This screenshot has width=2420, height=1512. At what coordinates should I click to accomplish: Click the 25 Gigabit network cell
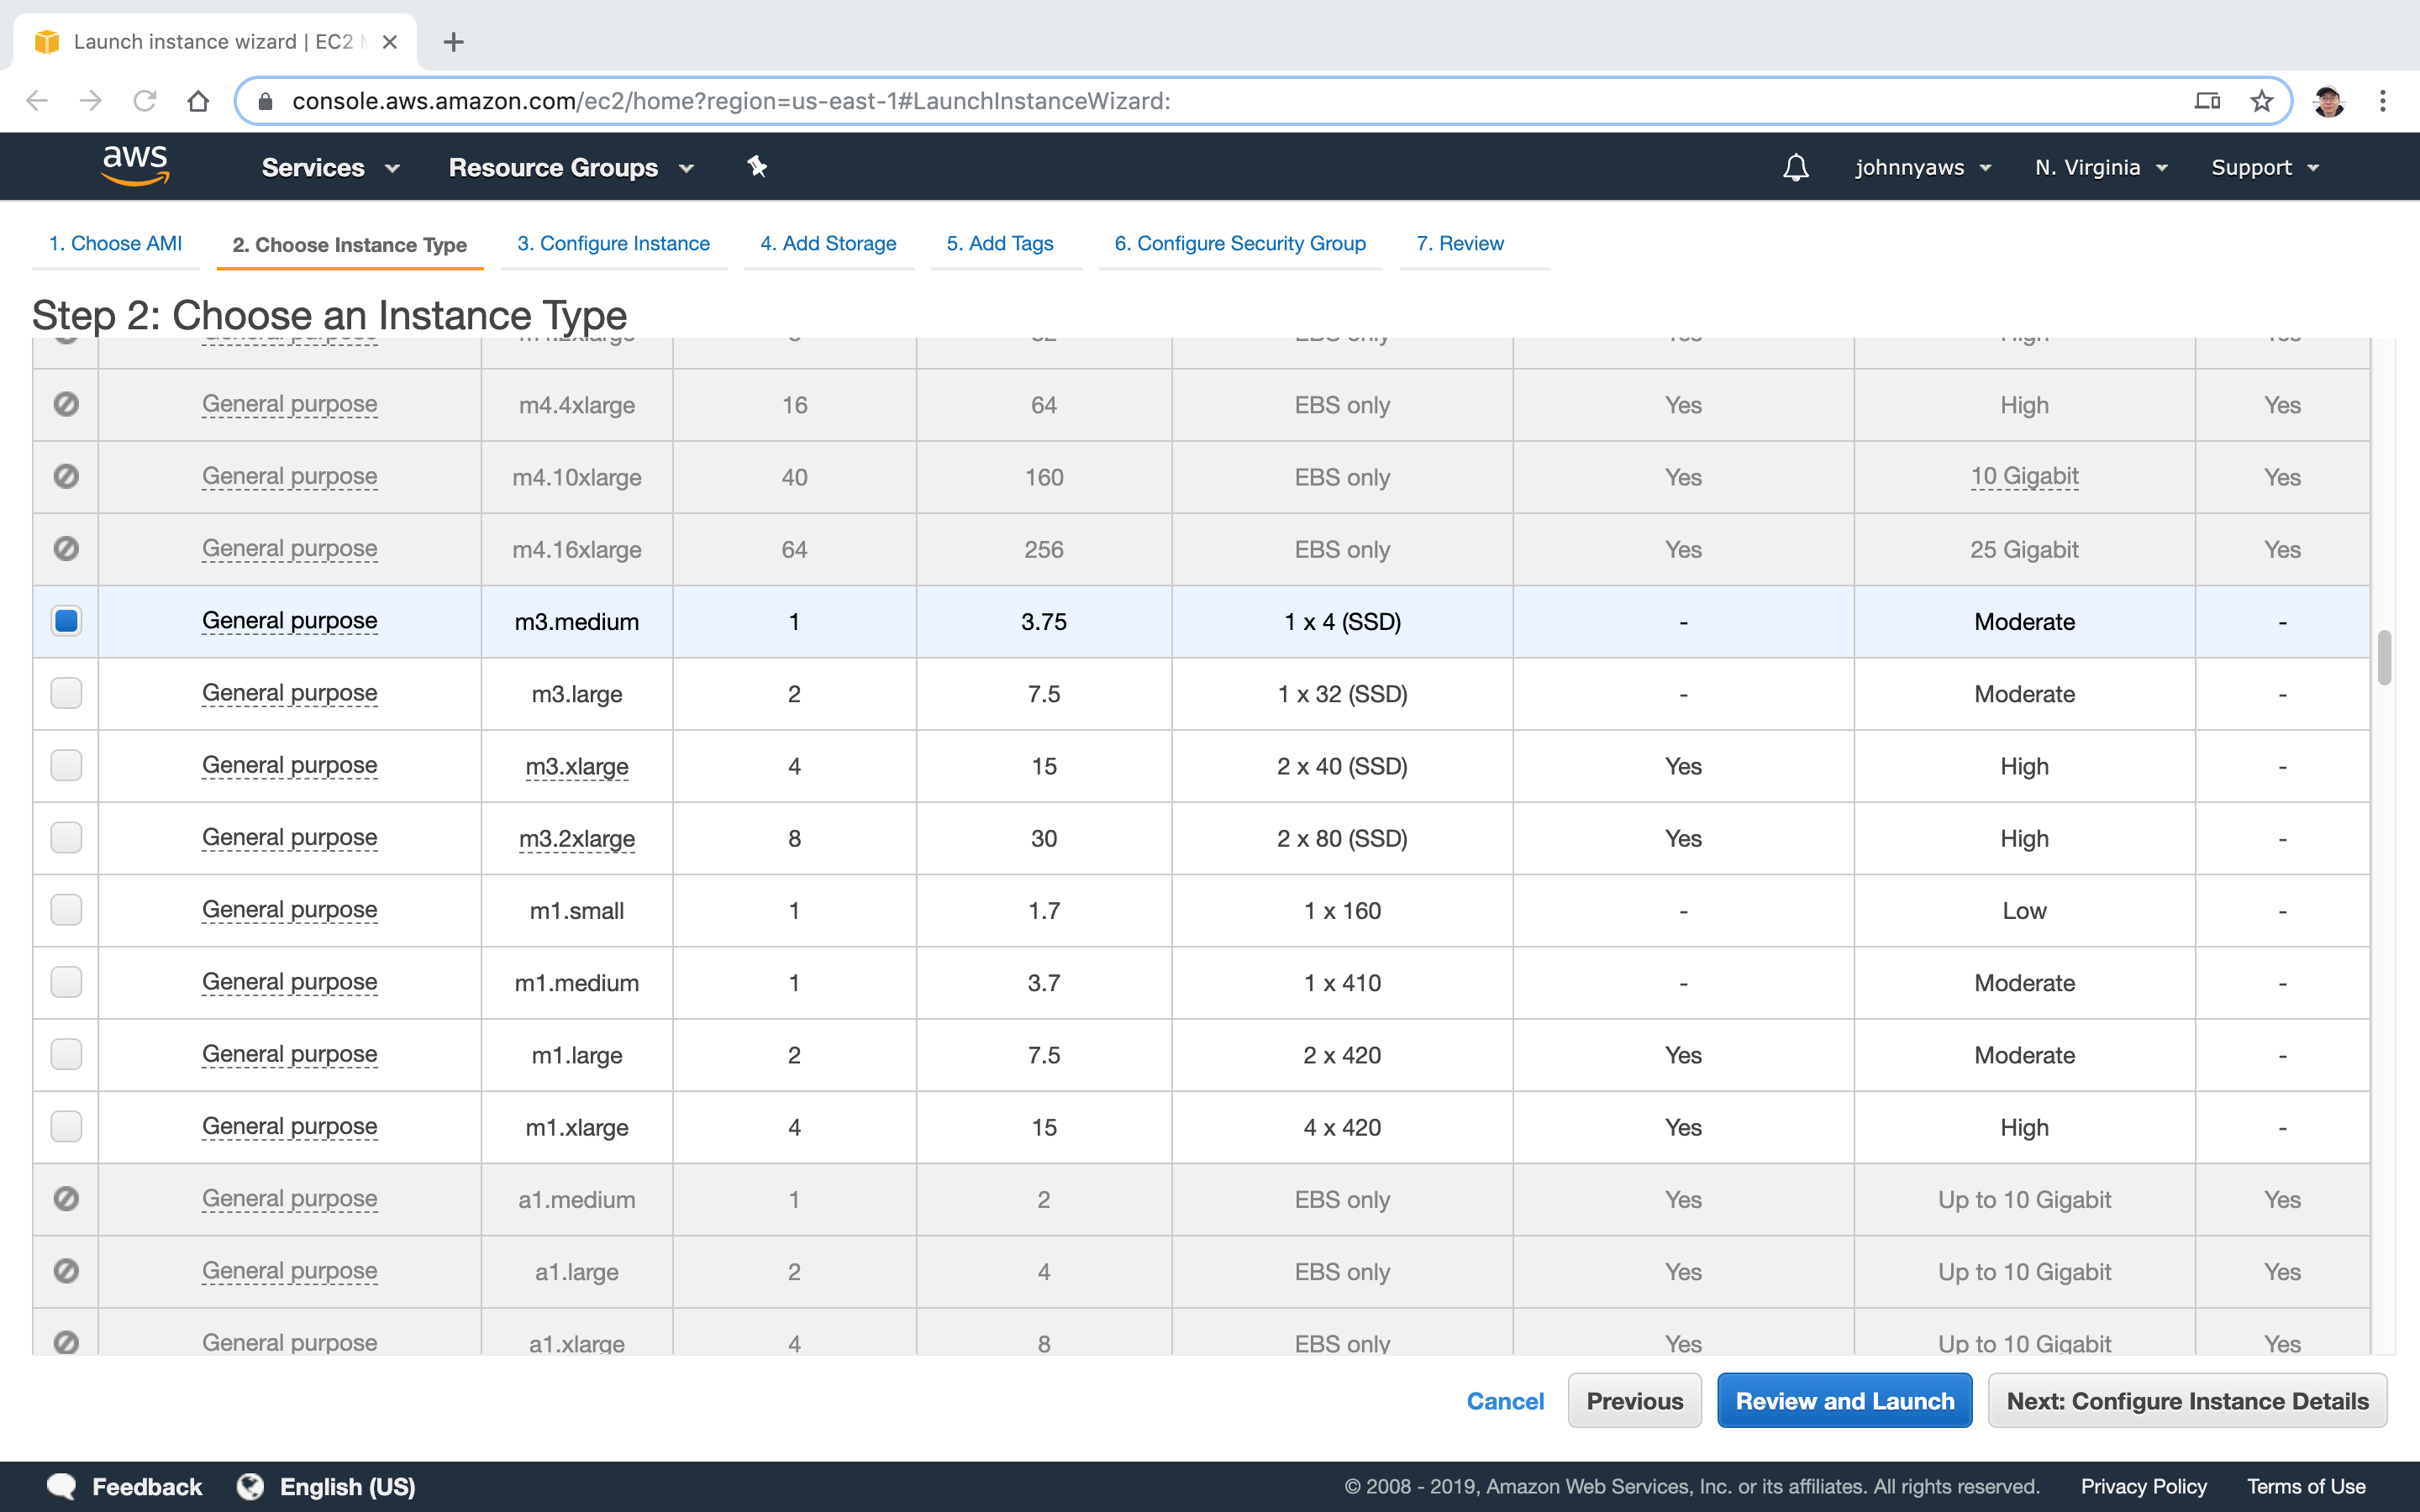(x=2024, y=550)
